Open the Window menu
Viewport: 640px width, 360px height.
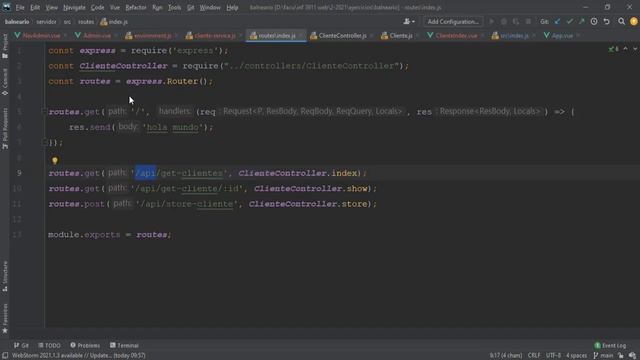pyautogui.click(x=210, y=7)
